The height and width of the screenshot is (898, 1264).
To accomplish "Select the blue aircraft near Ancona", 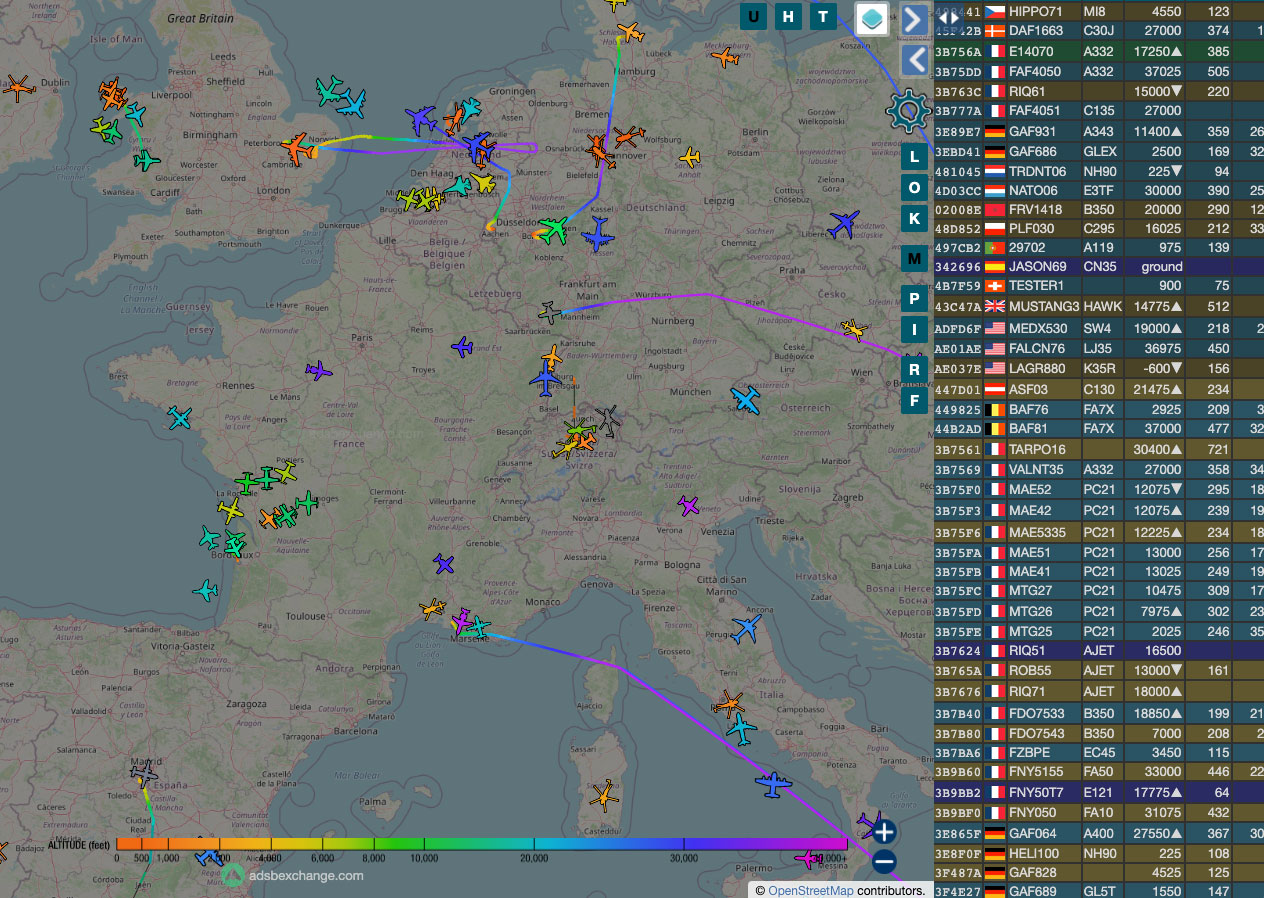I will click(x=746, y=629).
